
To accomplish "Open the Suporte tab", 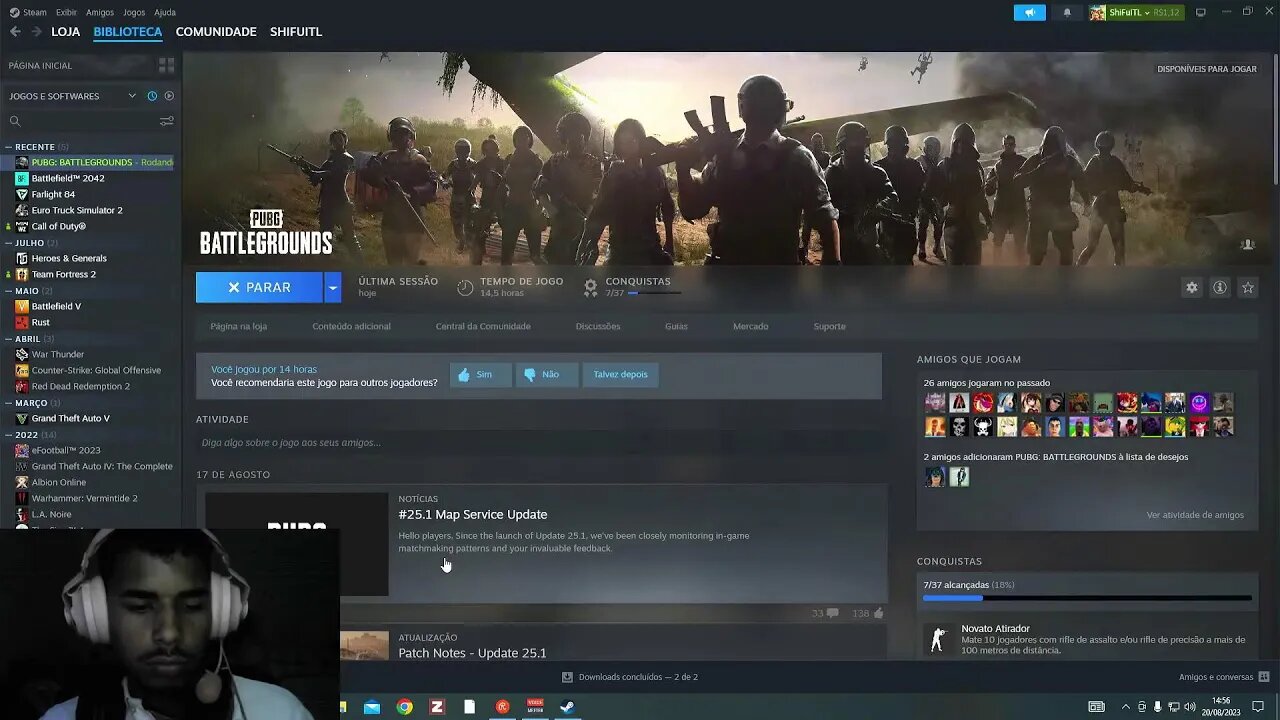I will coord(829,326).
